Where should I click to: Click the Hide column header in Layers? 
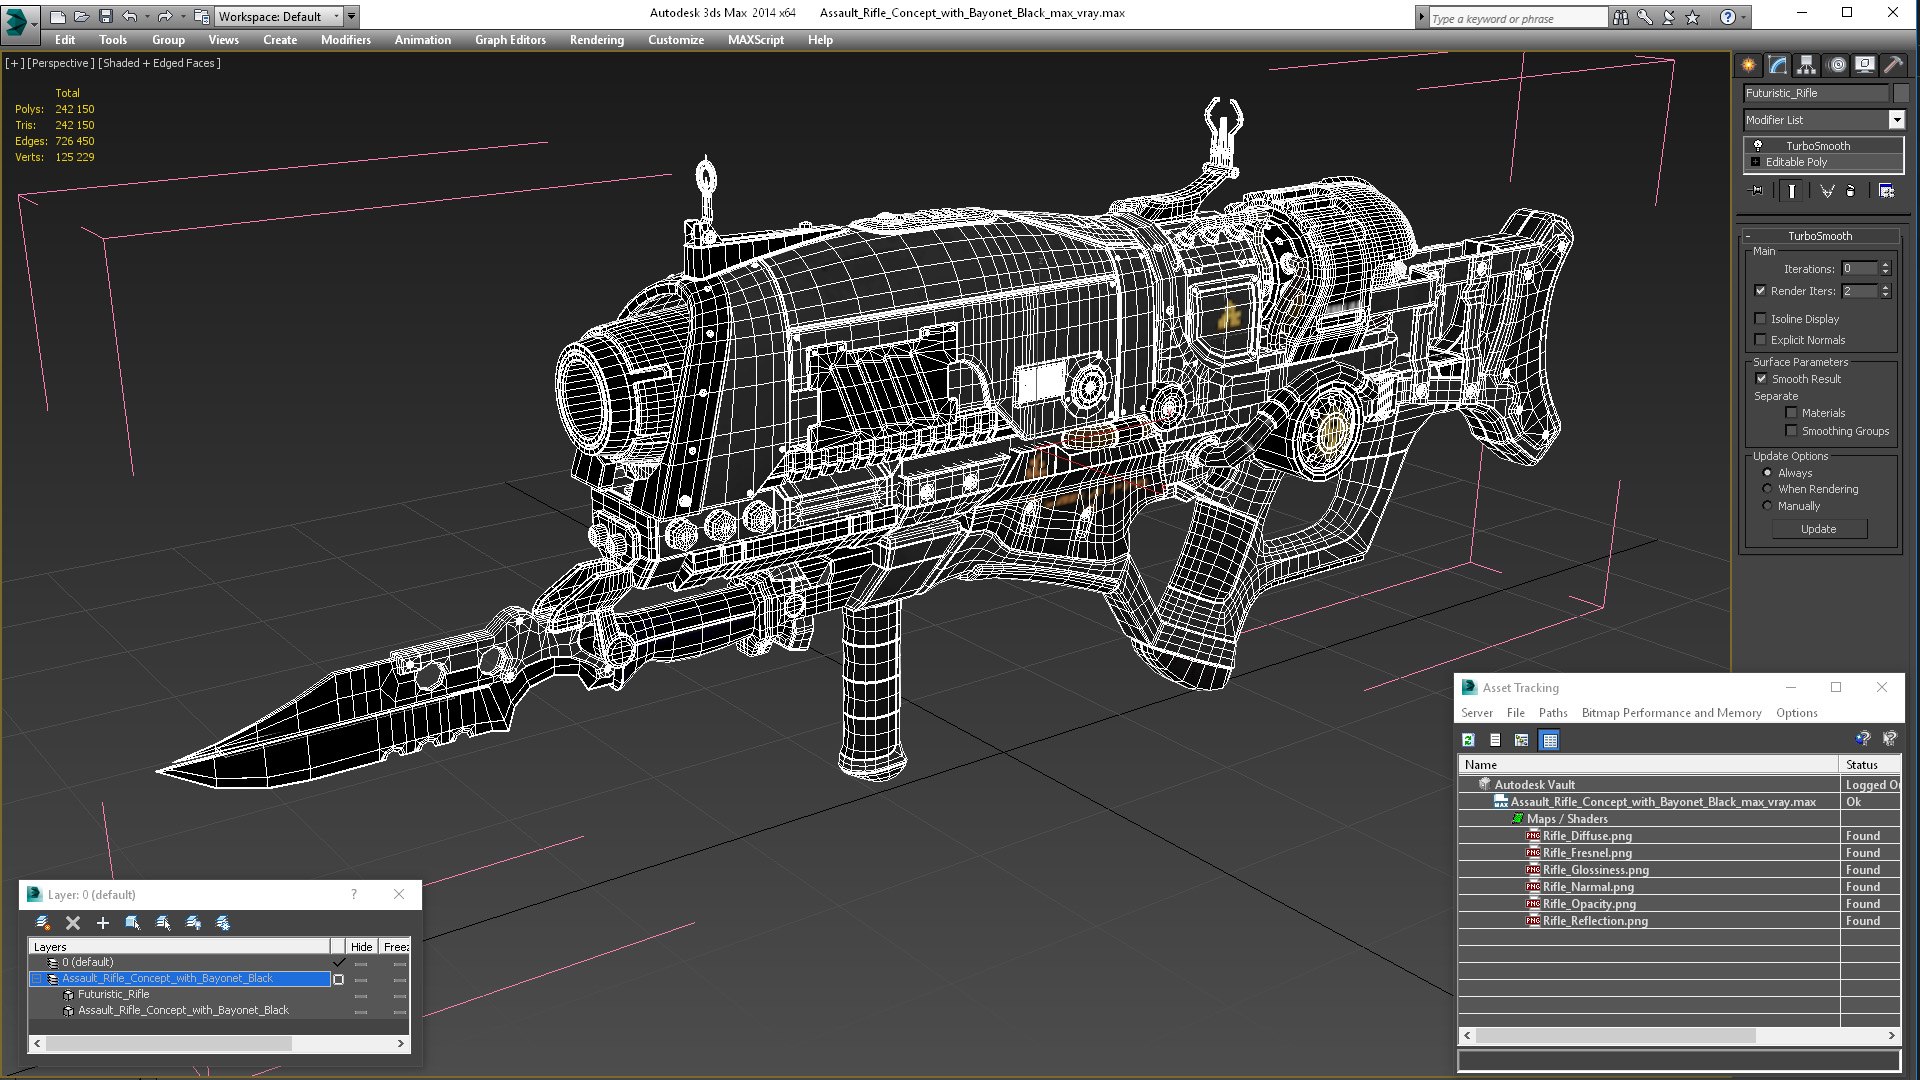point(362,947)
